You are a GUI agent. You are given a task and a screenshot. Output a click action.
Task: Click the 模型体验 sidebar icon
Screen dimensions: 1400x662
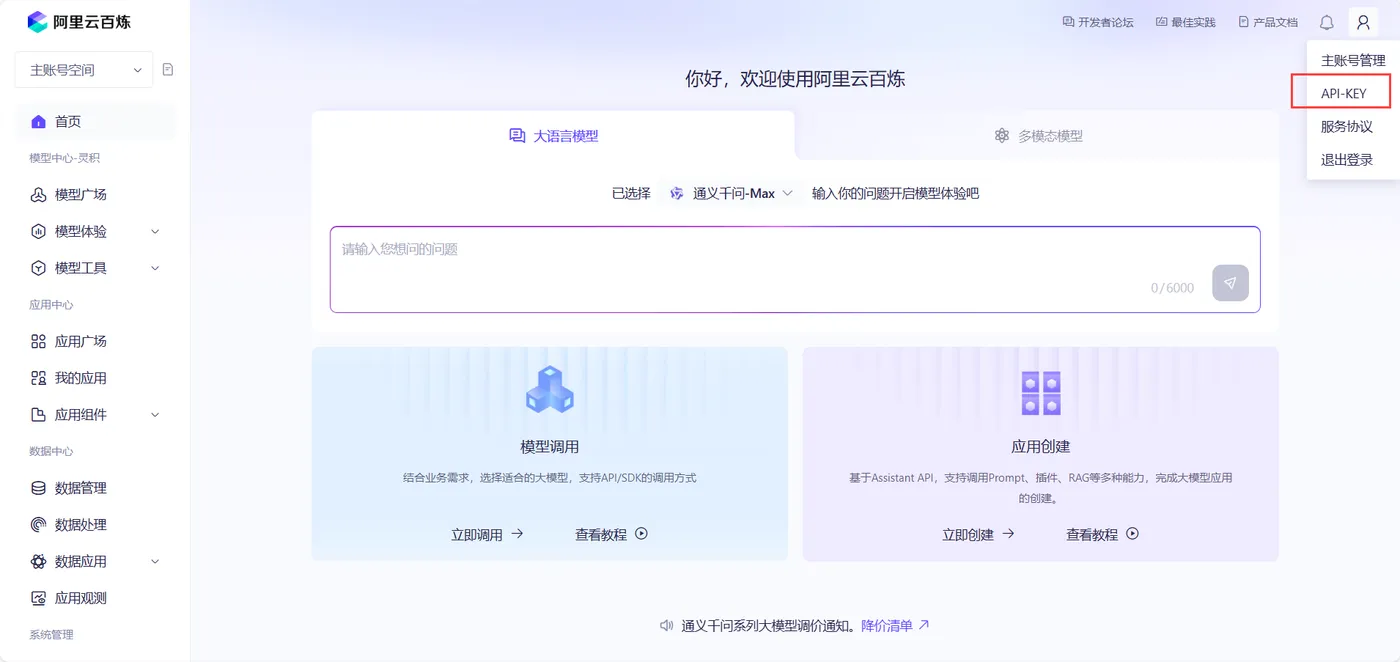pos(38,232)
